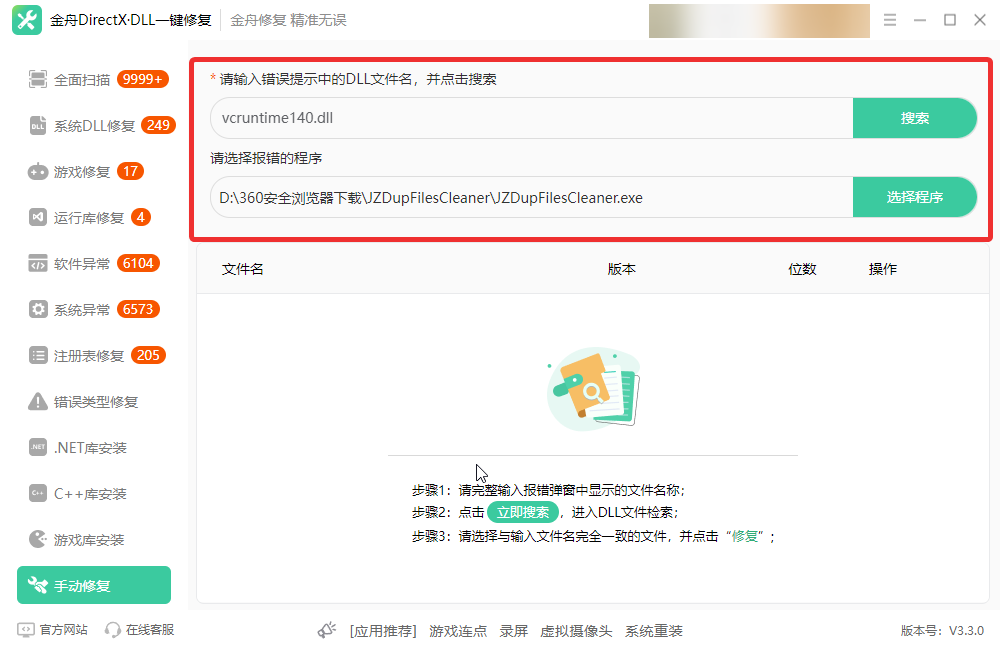Open 错误类型修复 section
Screen dimensions: 1000x650
[x=93, y=401]
